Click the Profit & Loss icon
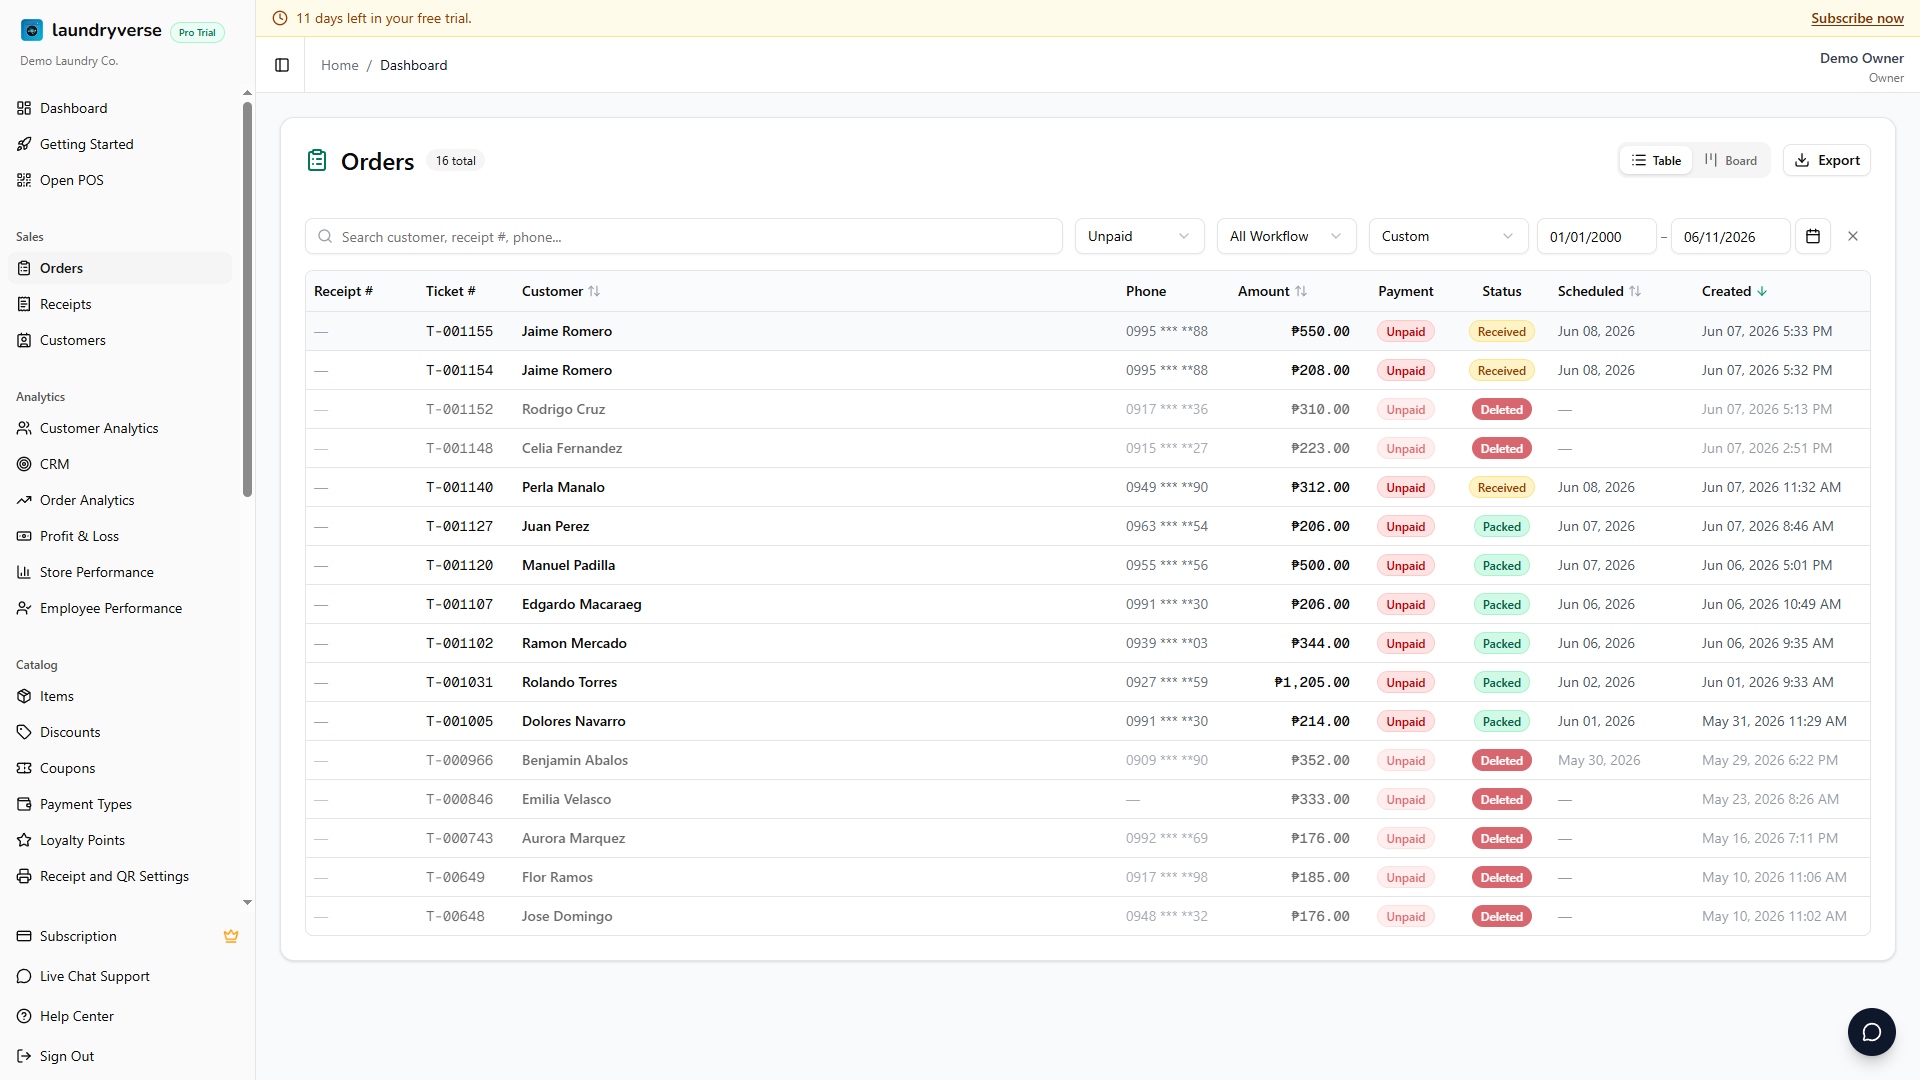The image size is (1920, 1080). coord(24,536)
